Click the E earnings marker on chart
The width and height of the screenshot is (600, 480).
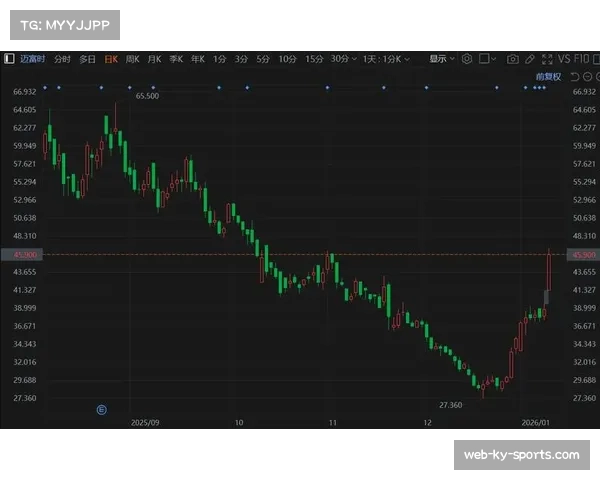101,409
